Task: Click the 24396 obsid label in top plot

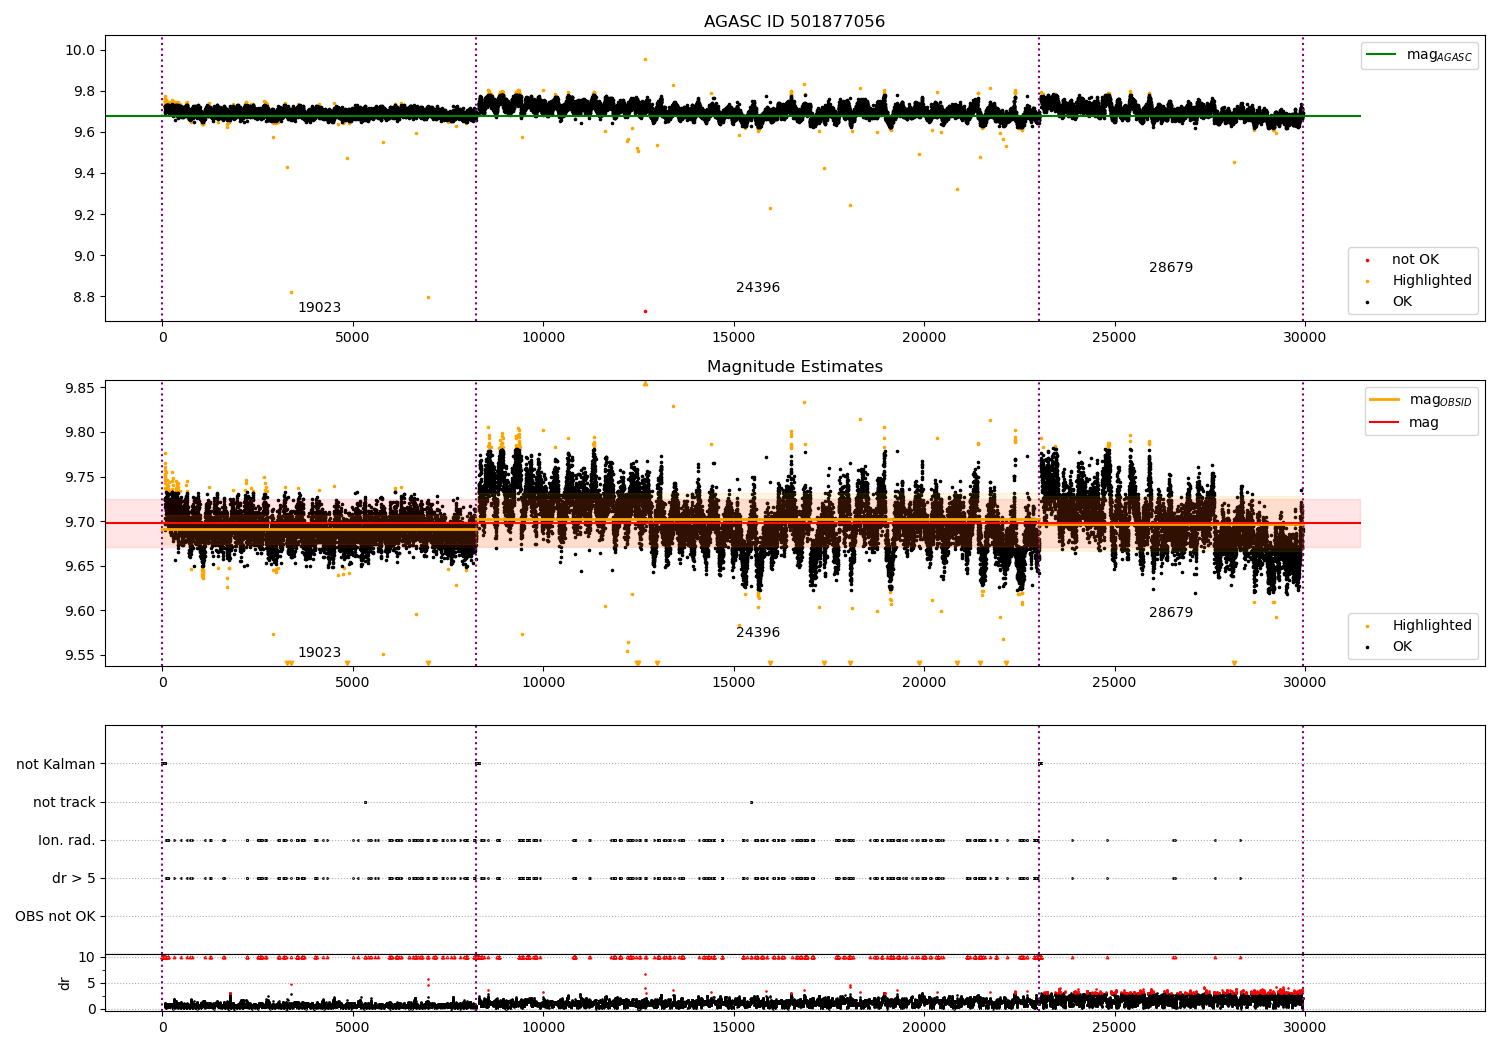Action: tap(758, 288)
